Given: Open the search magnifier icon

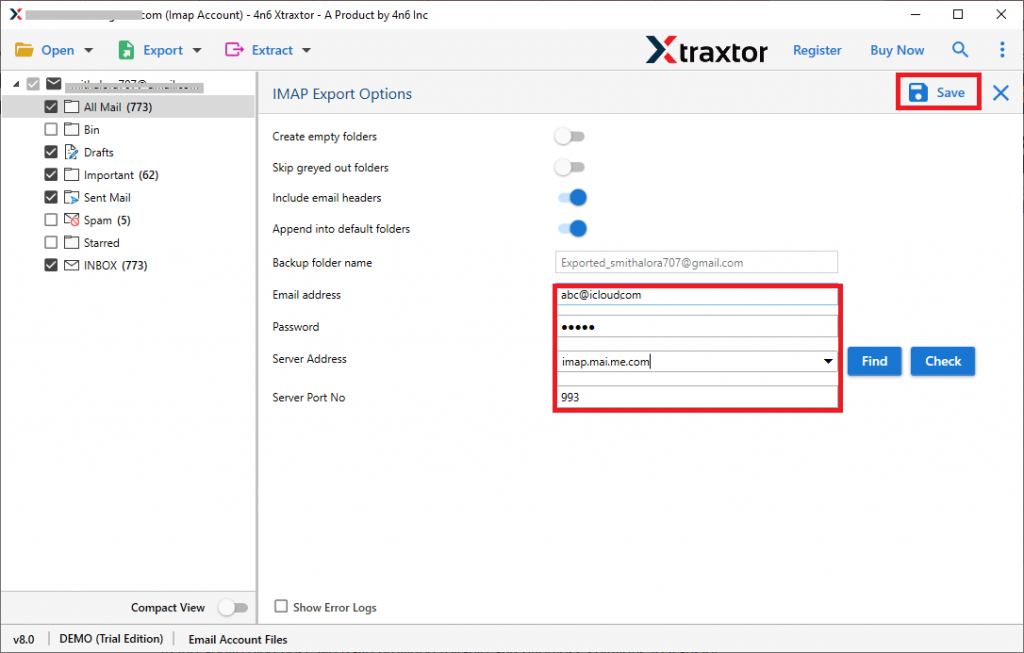Looking at the screenshot, I should (x=960, y=49).
